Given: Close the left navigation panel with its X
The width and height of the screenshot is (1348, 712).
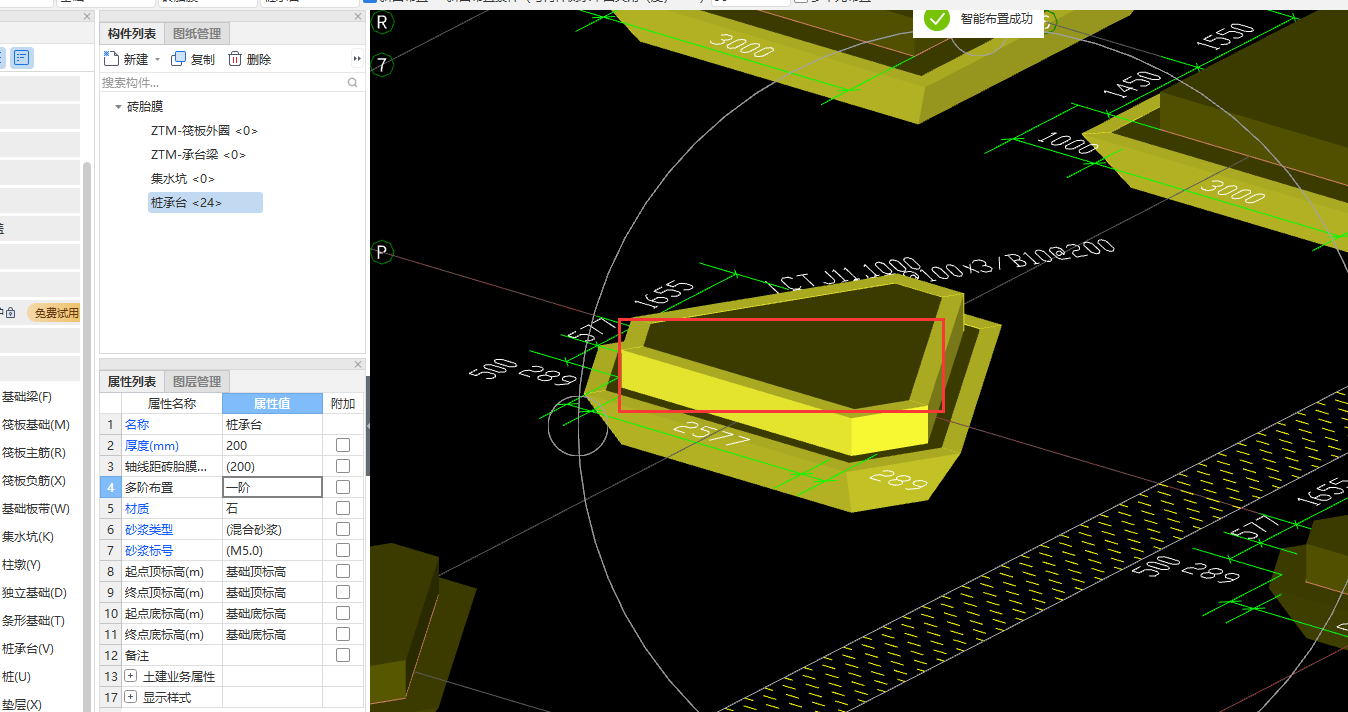Looking at the screenshot, I should (x=88, y=17).
